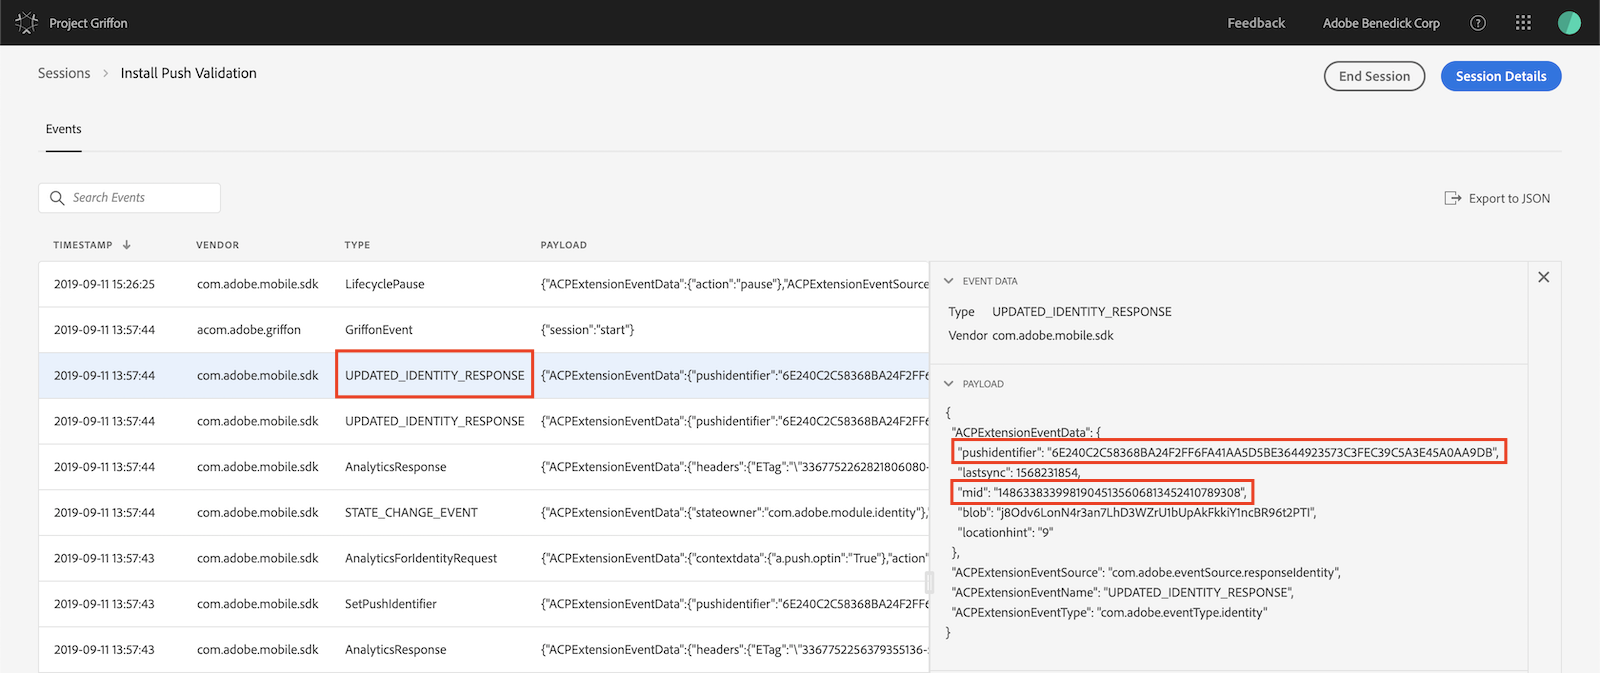This screenshot has width=1600, height=673.
Task: Click the "blob" line in payload
Action: click(1137, 512)
